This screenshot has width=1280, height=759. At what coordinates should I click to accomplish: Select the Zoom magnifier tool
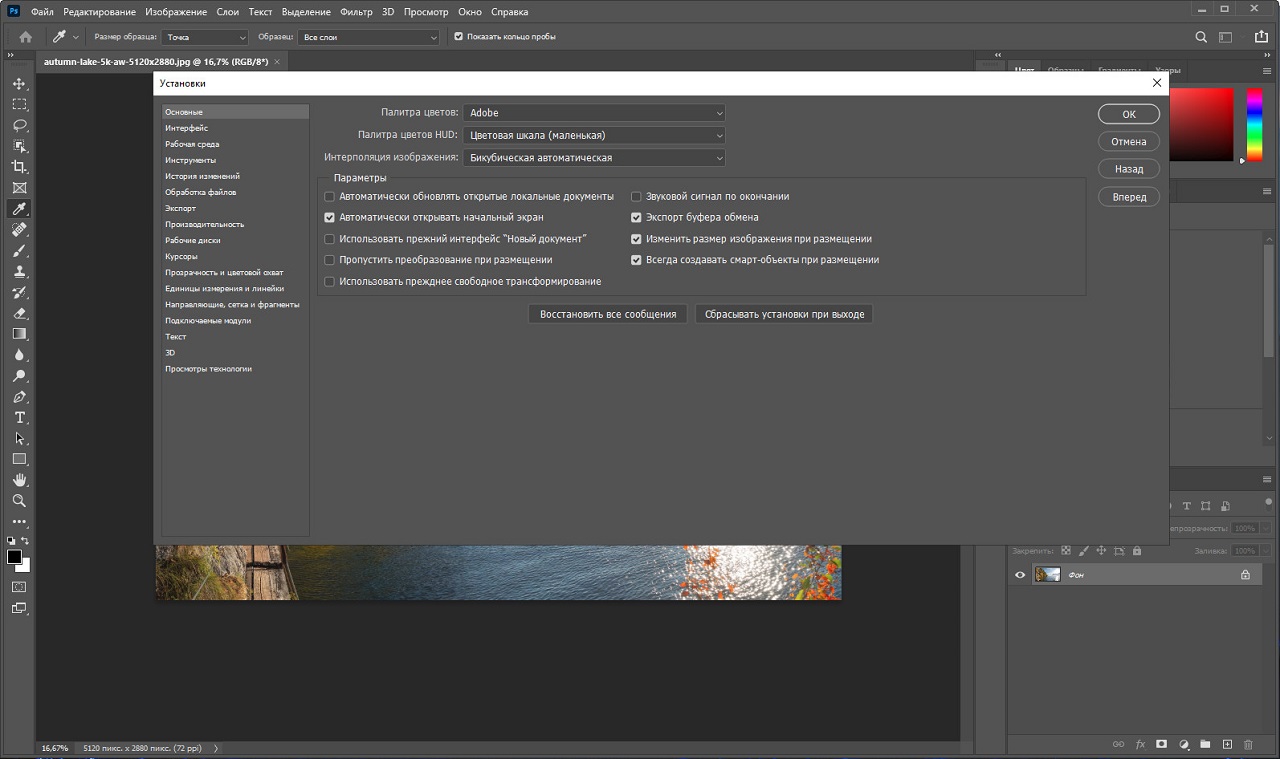(19, 500)
